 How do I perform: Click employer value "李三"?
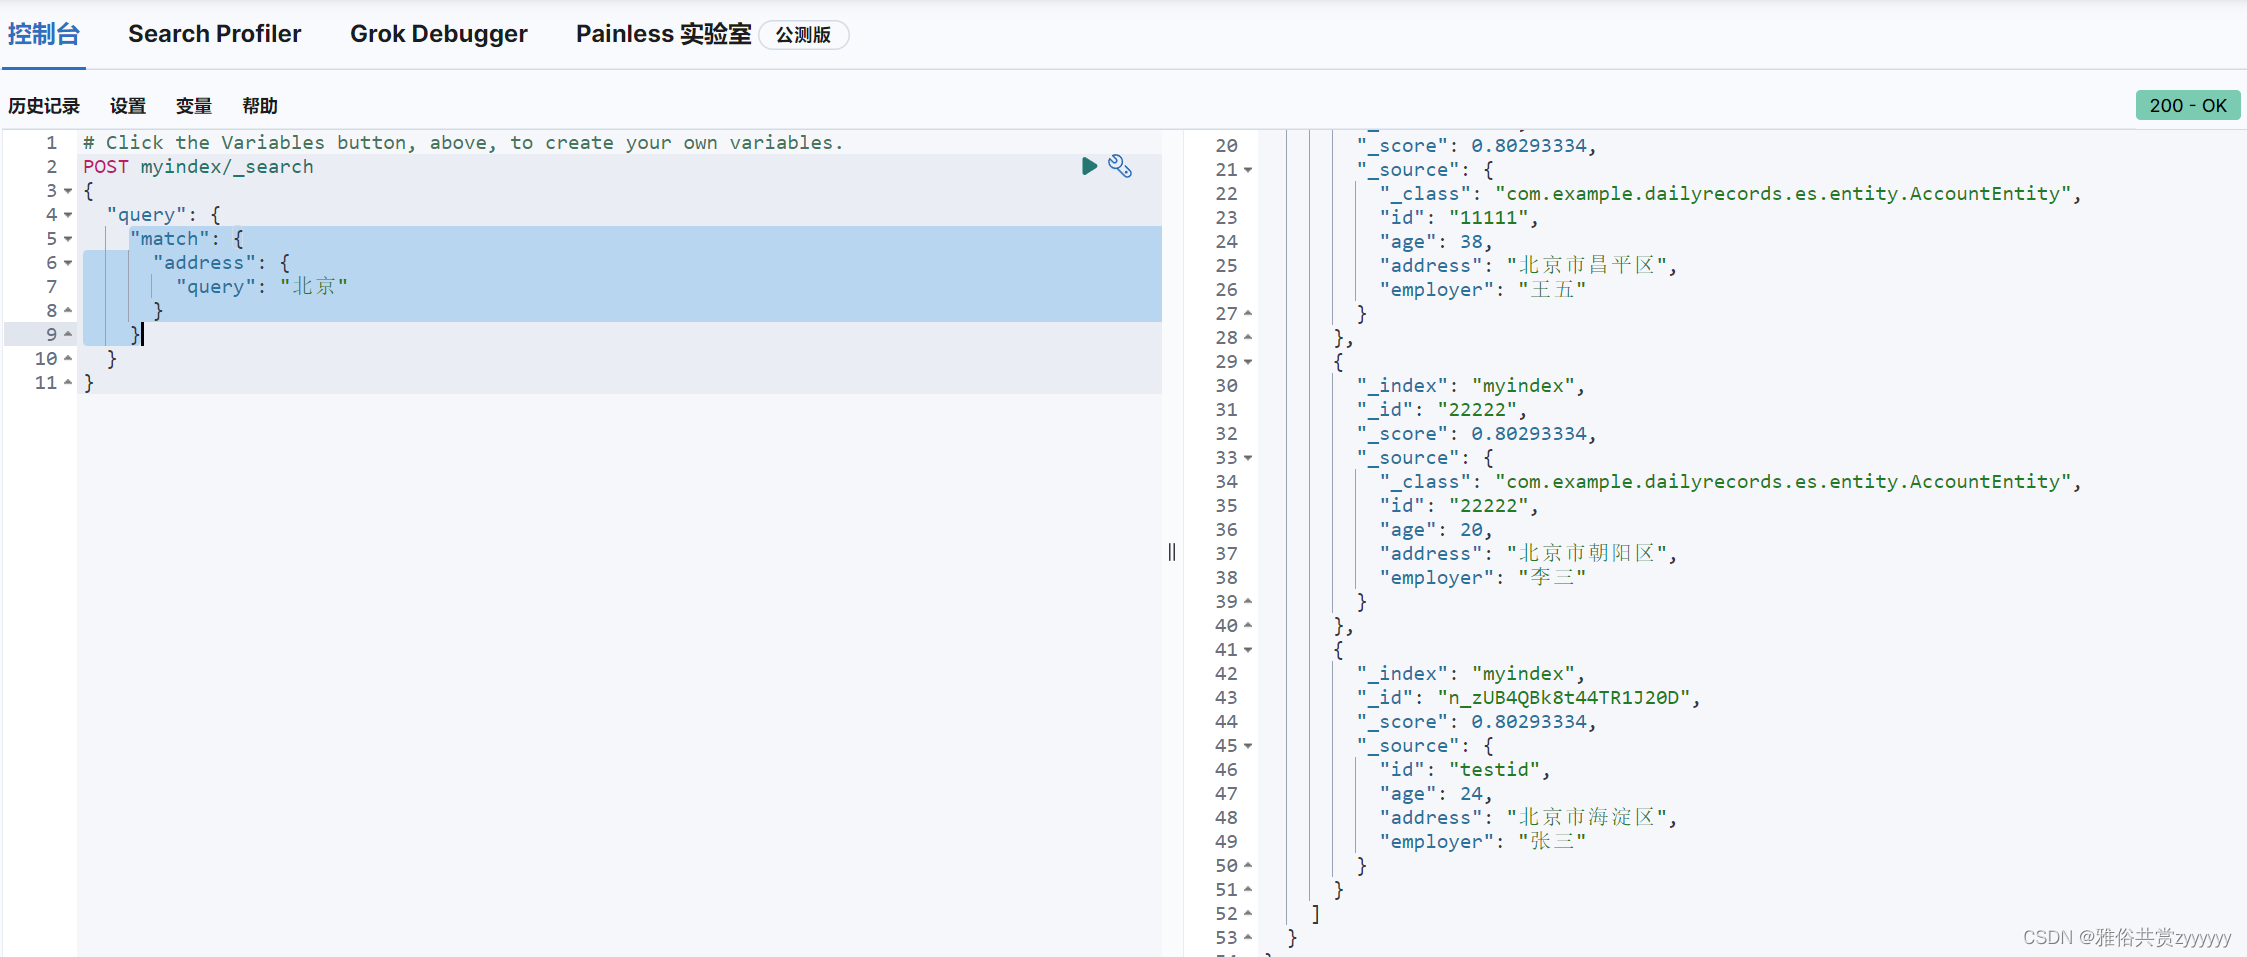click(1552, 578)
